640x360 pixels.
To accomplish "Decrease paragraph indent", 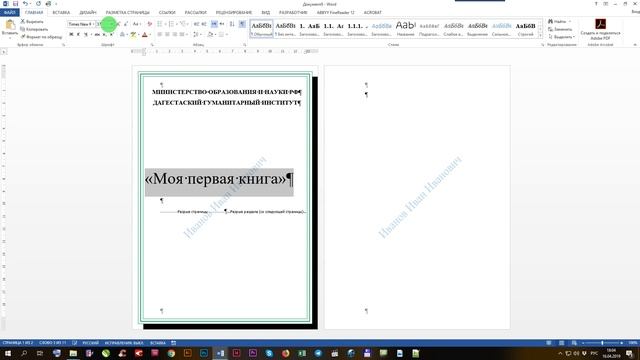I will (x=196, y=24).
